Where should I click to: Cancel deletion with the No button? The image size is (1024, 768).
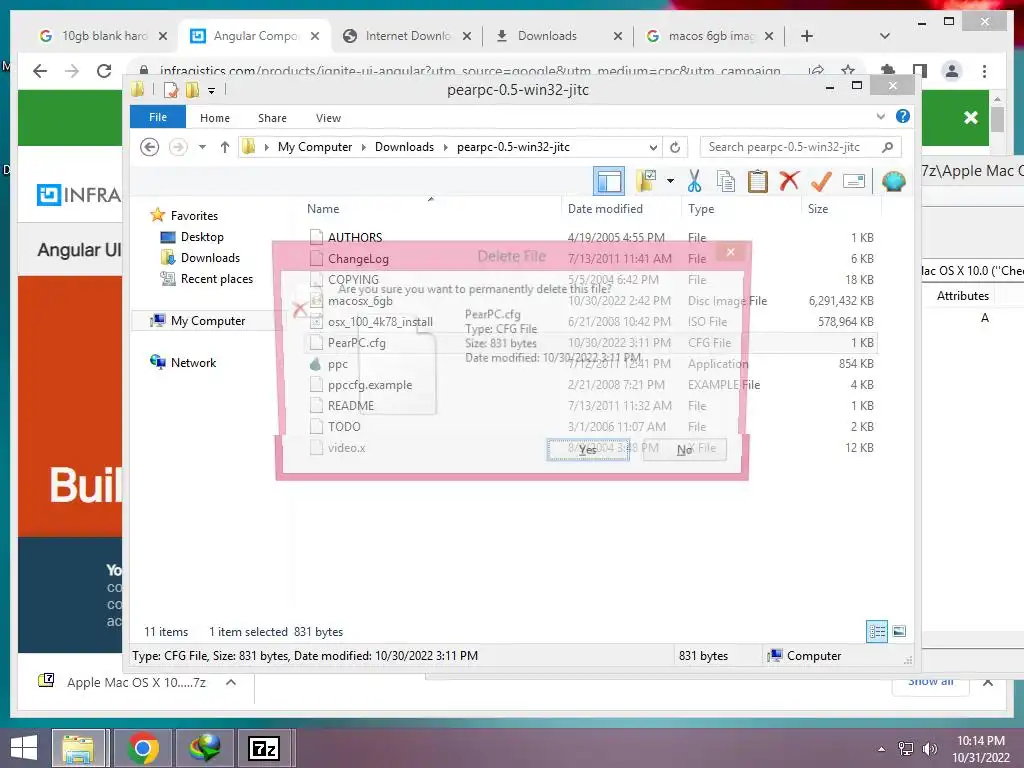pos(684,449)
